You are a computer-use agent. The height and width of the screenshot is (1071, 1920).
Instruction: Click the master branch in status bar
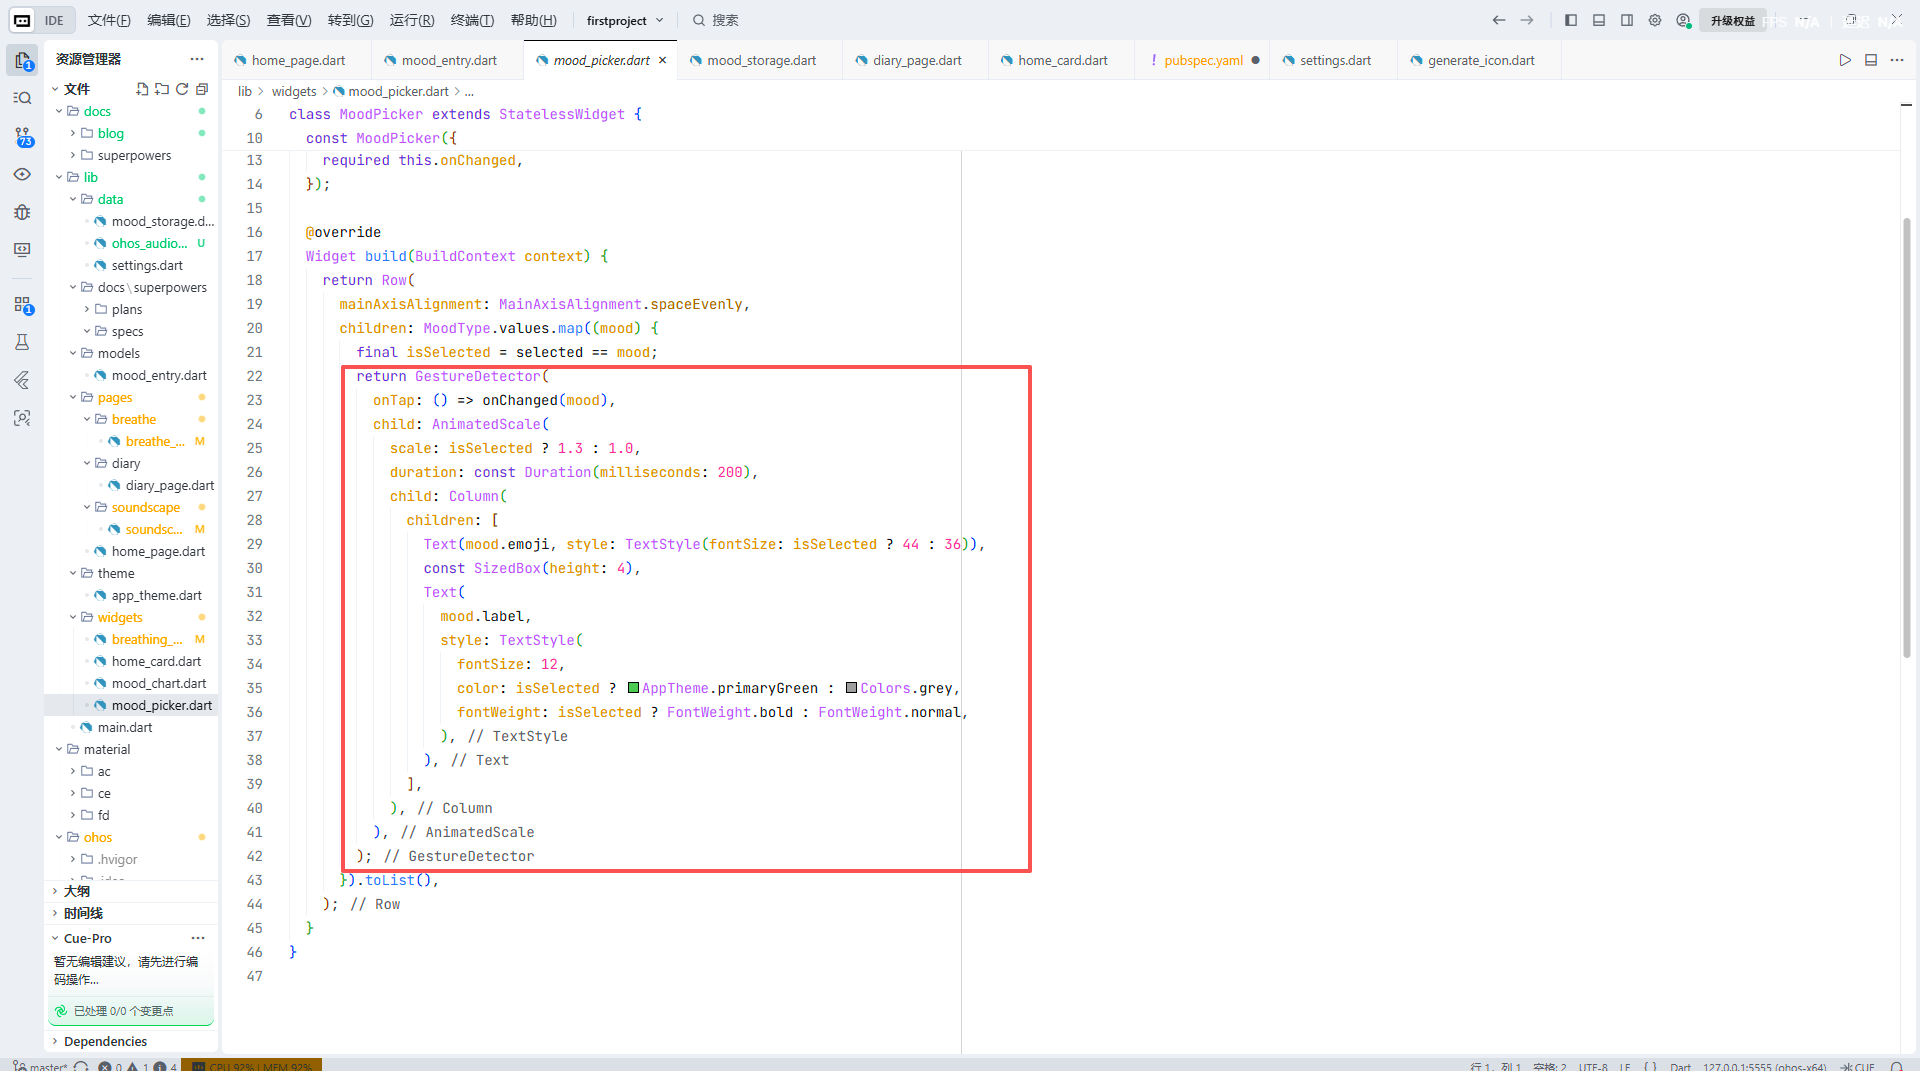[41, 1066]
